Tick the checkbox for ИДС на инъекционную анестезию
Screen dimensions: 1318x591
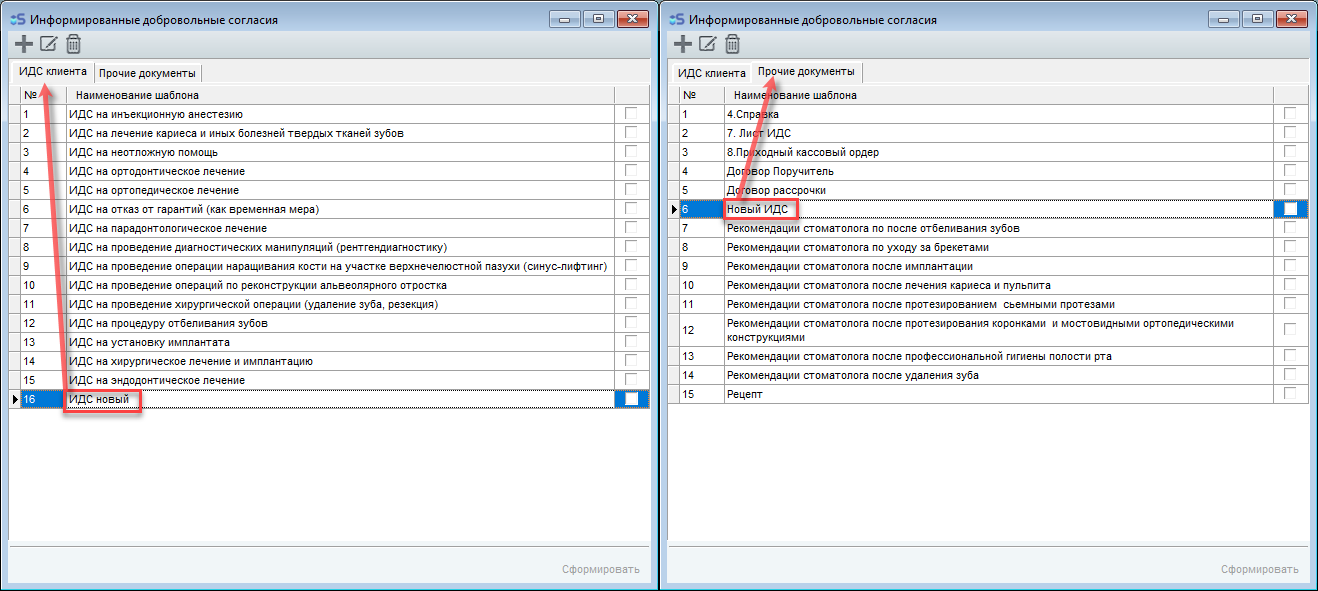click(x=631, y=114)
